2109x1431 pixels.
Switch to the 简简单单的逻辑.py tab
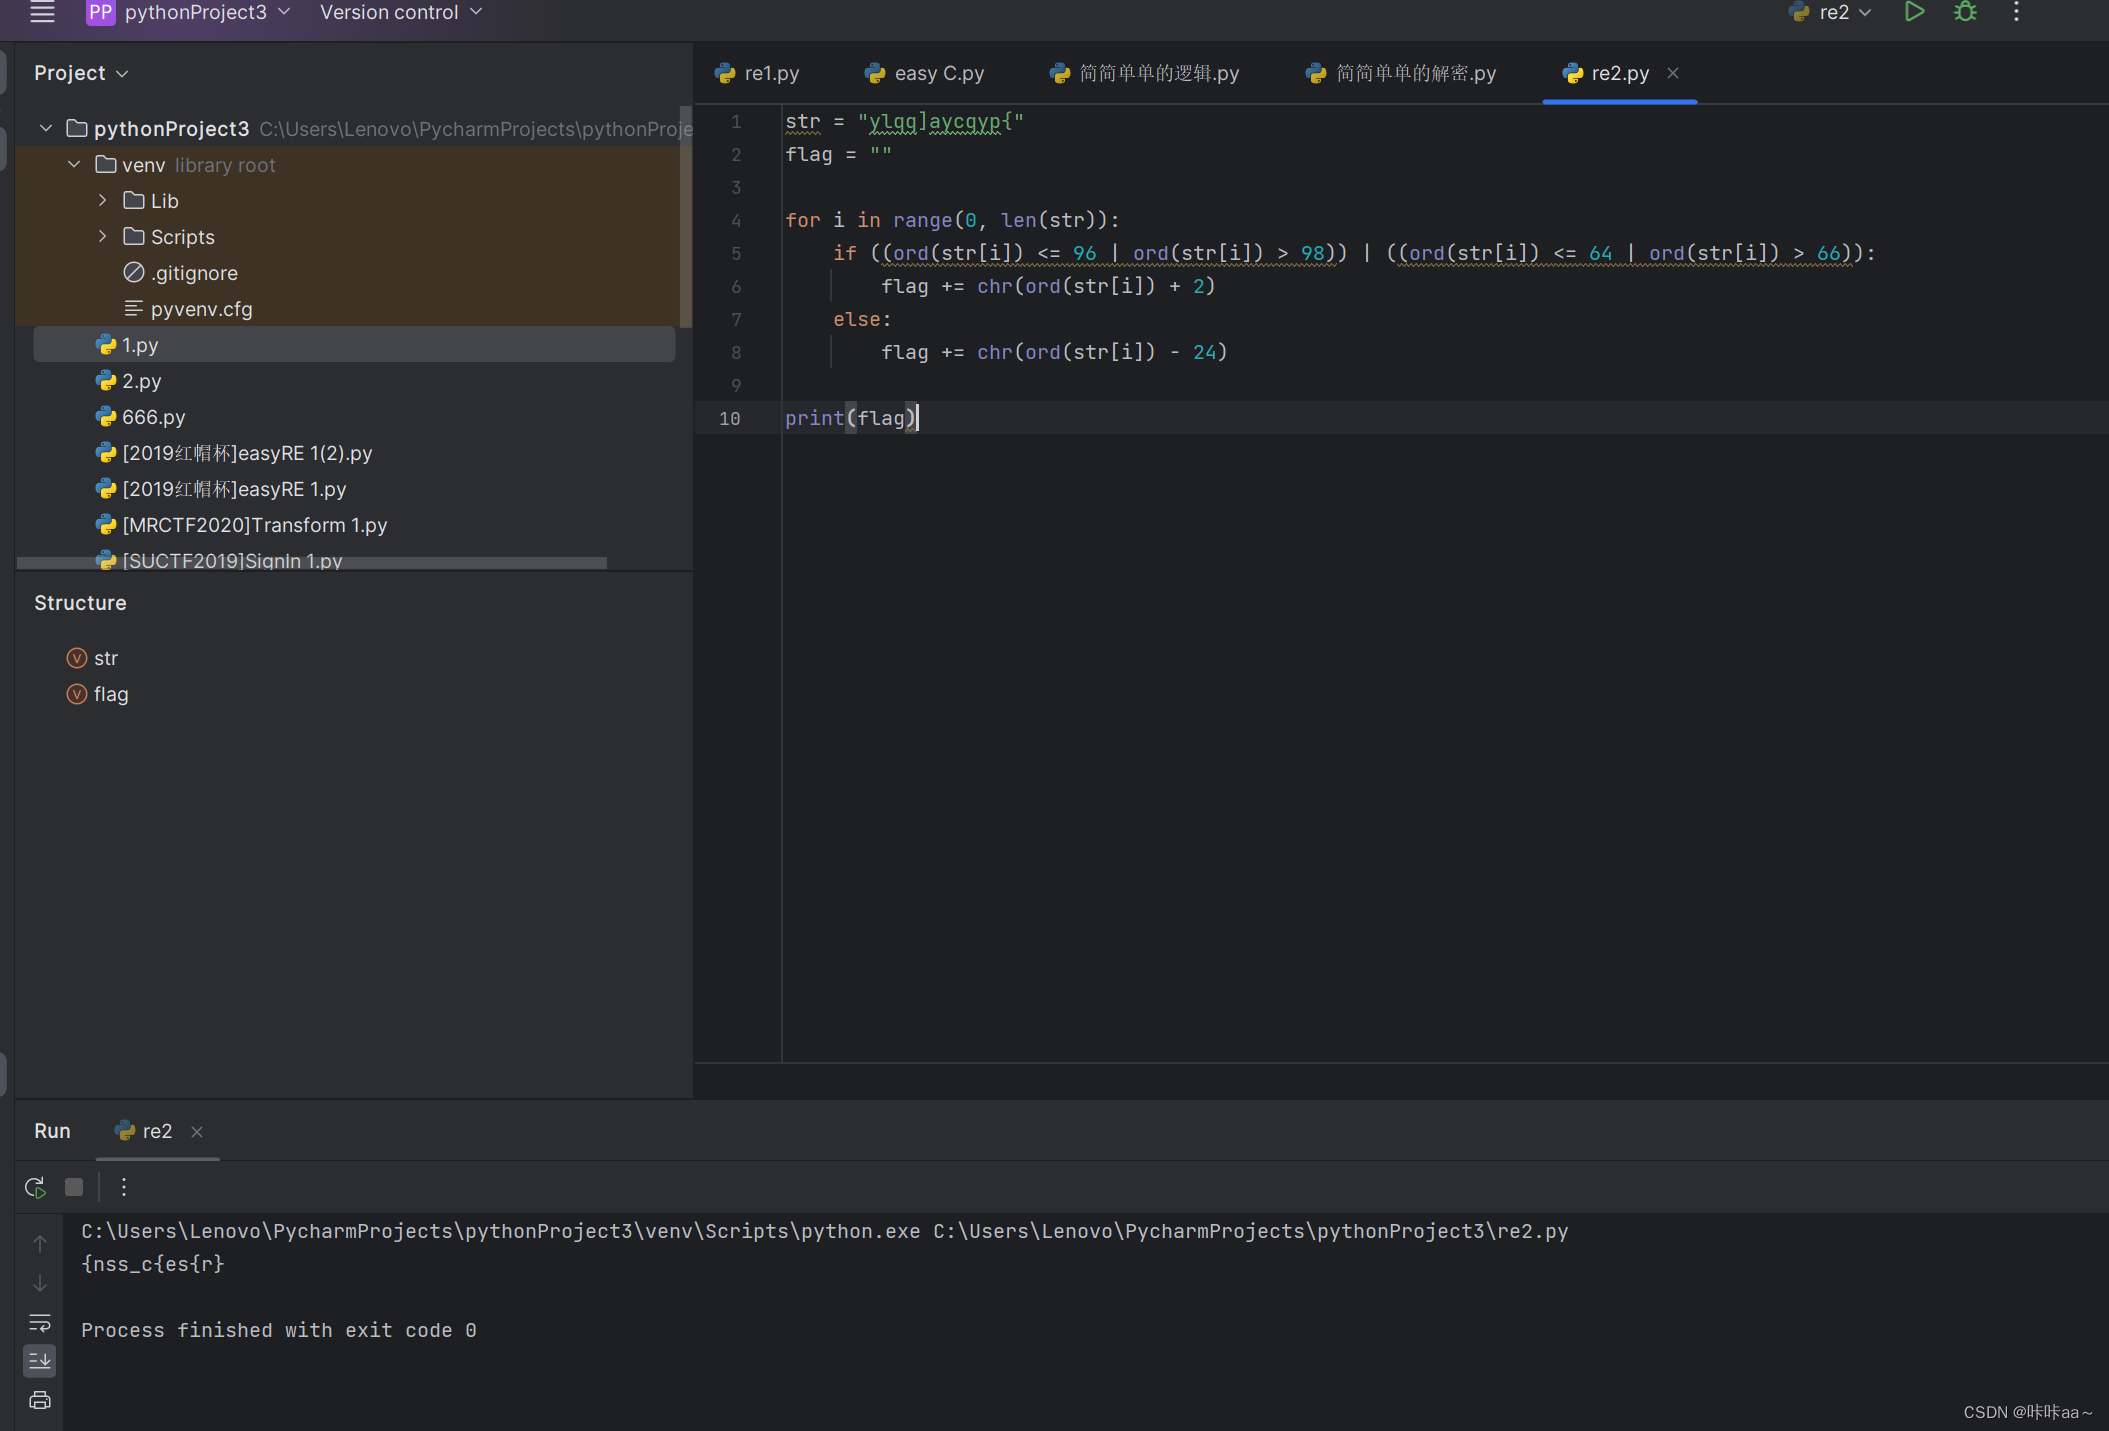click(x=1145, y=73)
